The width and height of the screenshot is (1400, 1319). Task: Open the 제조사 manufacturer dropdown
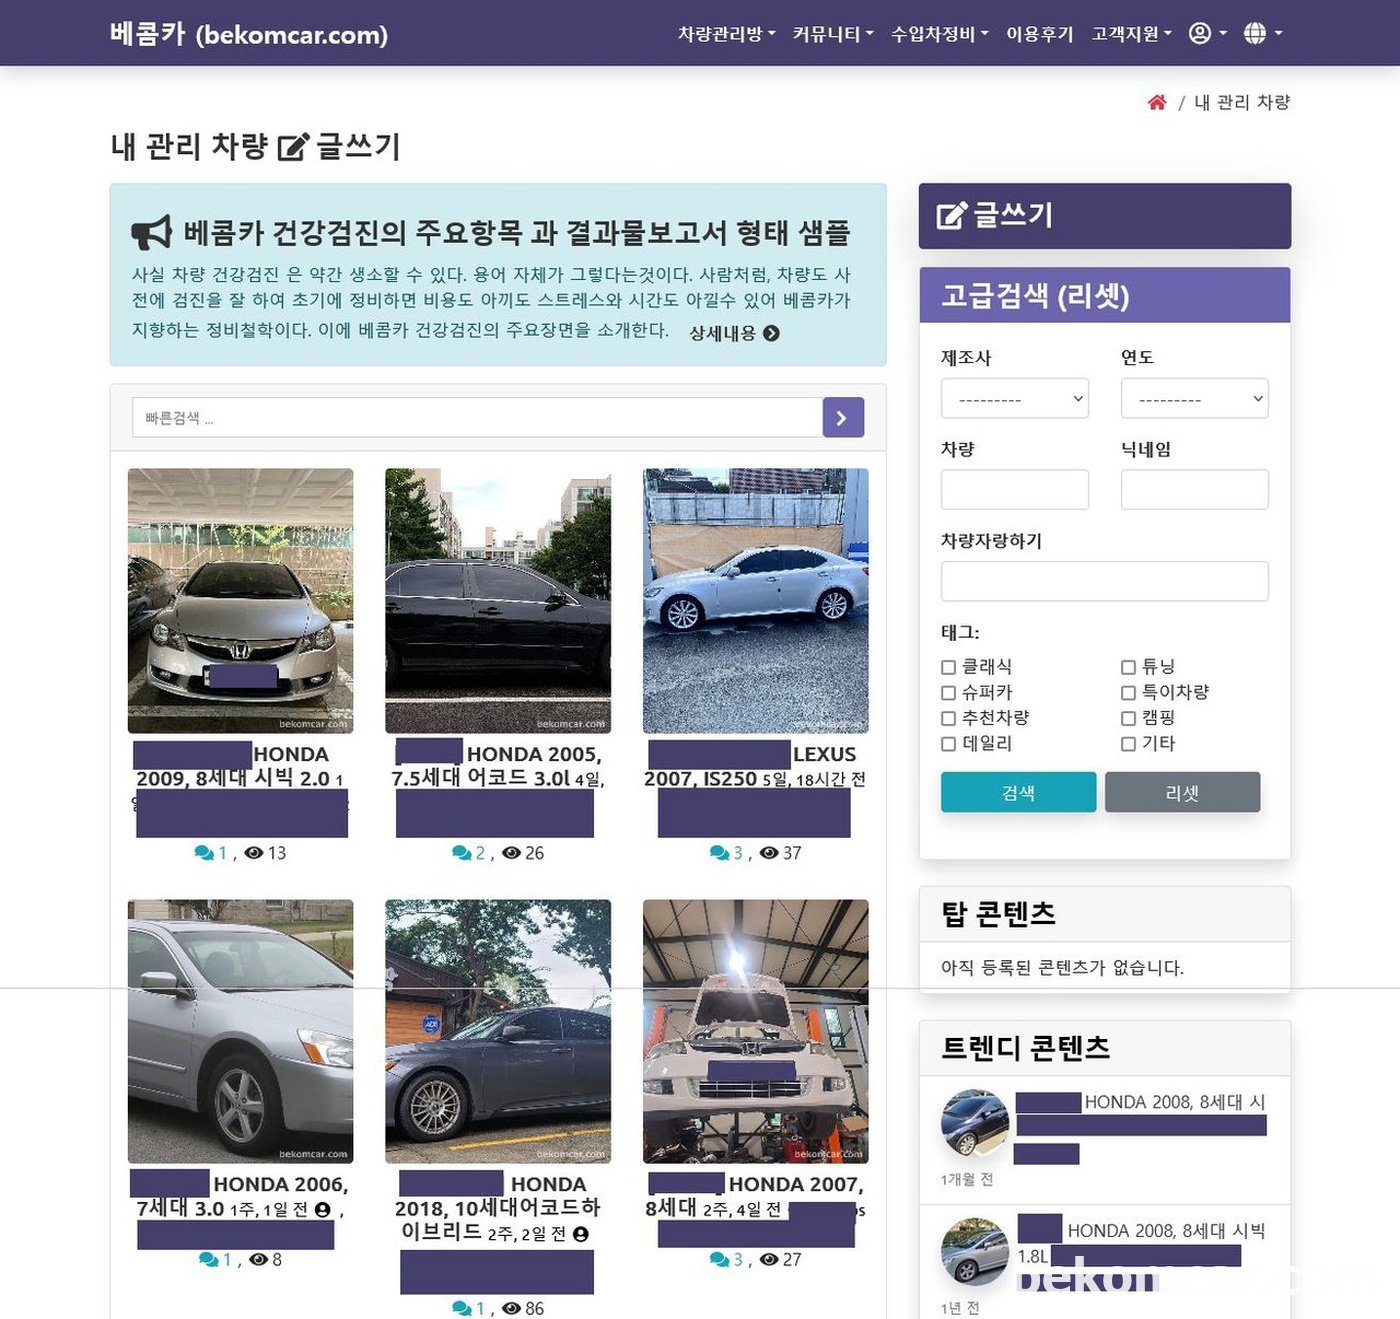pos(1014,398)
